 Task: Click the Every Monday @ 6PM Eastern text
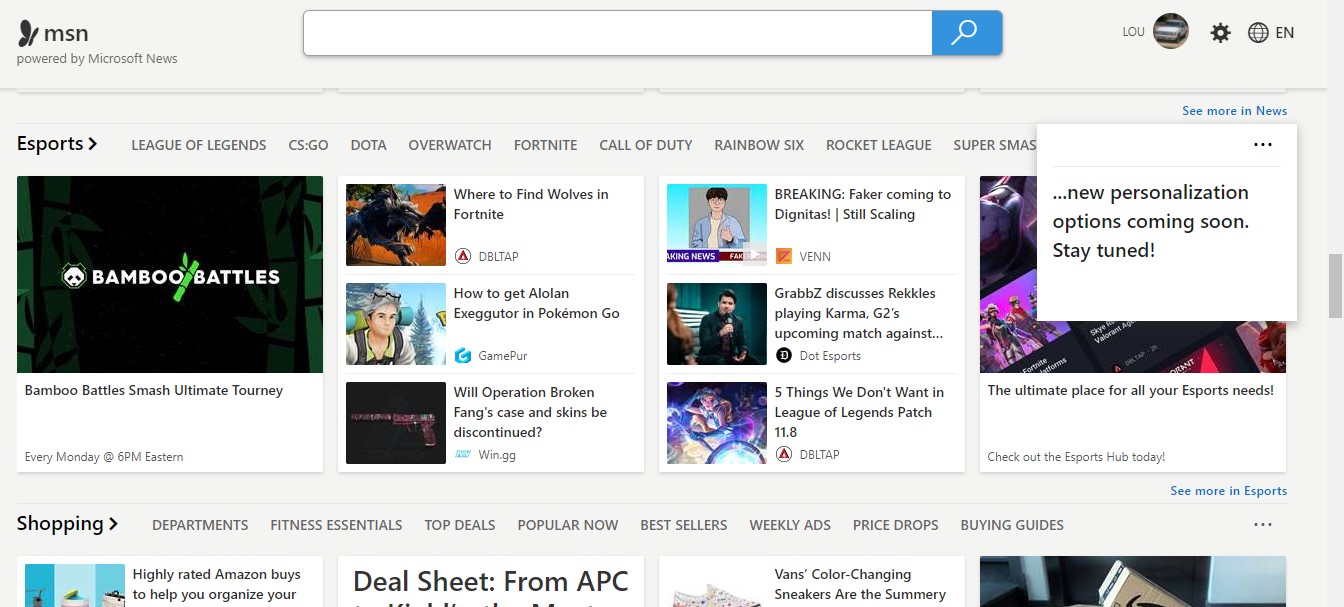point(104,457)
